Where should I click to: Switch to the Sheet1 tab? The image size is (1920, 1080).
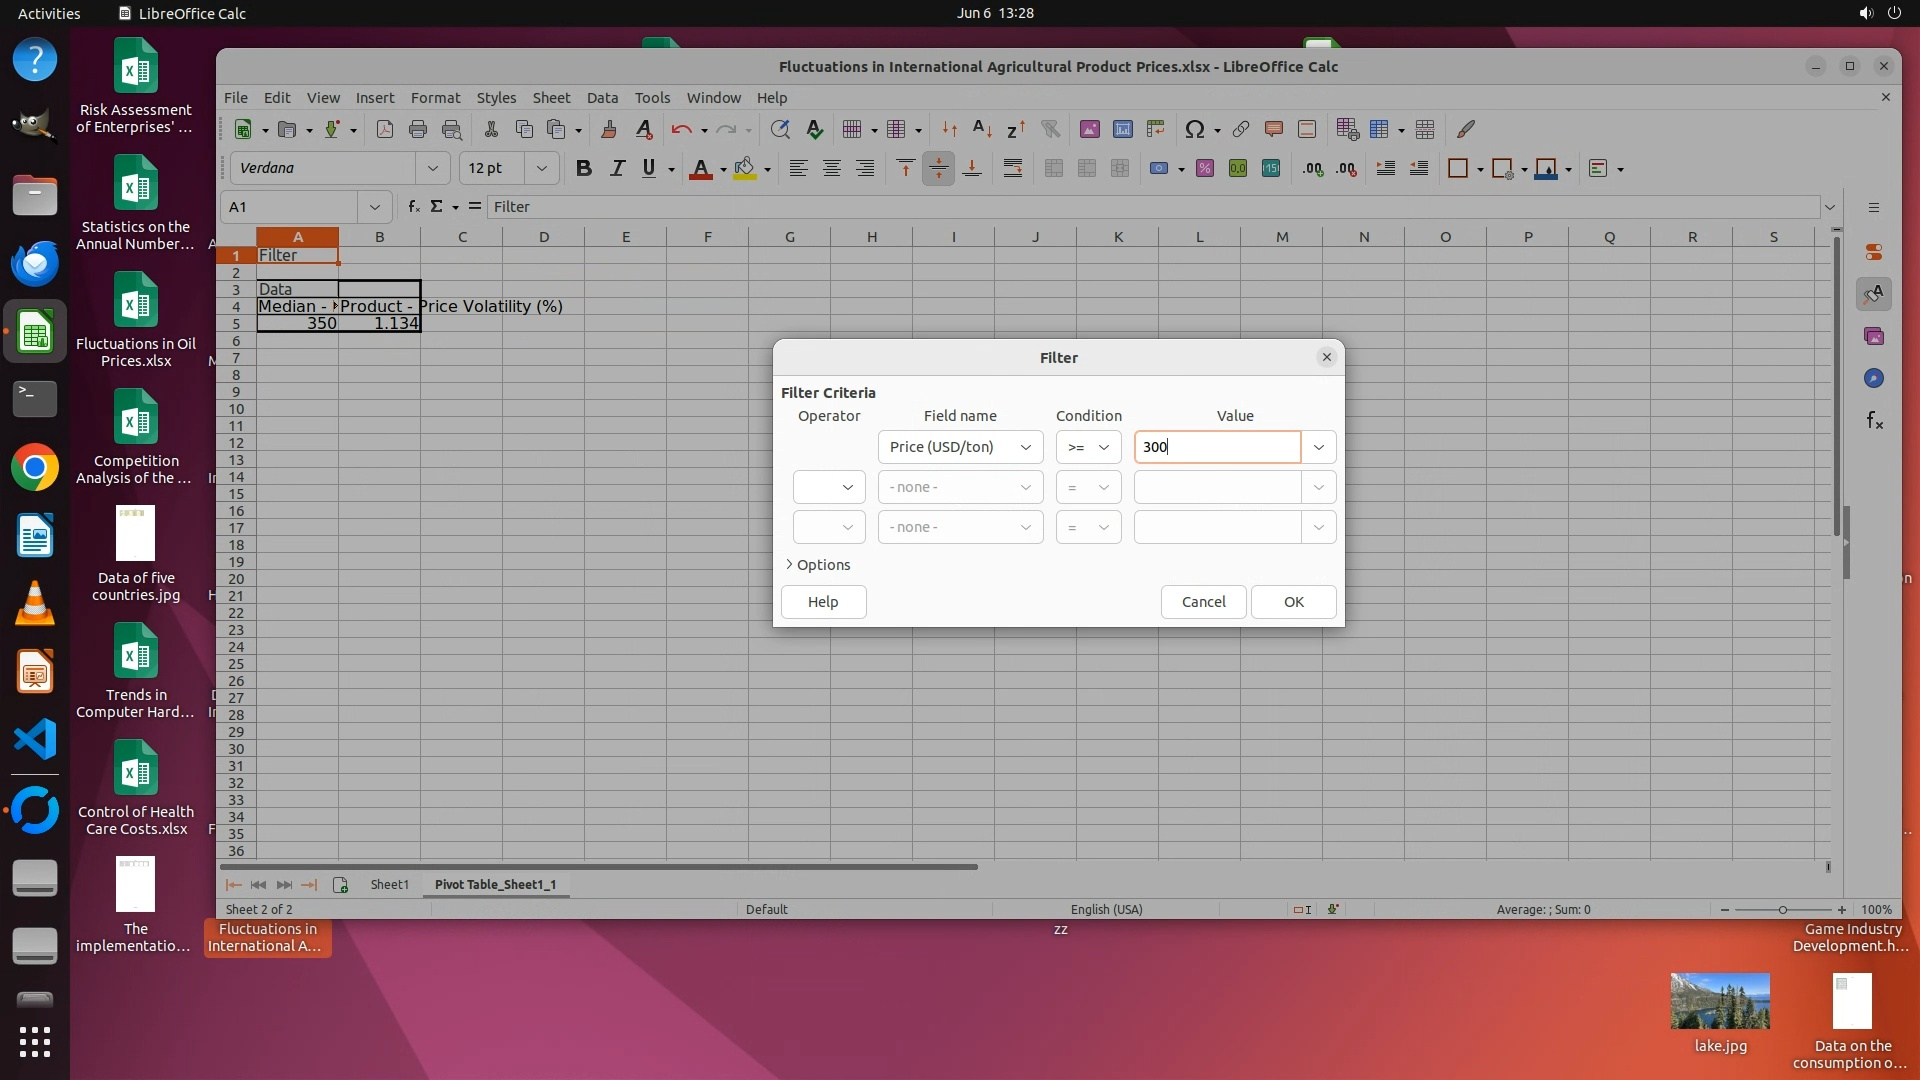389,884
